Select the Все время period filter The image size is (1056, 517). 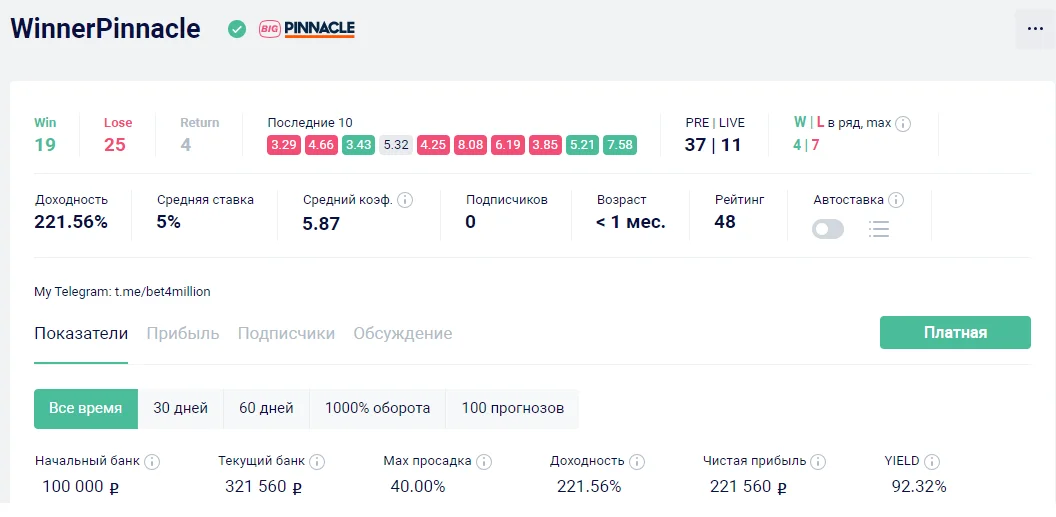pyautogui.click(x=86, y=409)
